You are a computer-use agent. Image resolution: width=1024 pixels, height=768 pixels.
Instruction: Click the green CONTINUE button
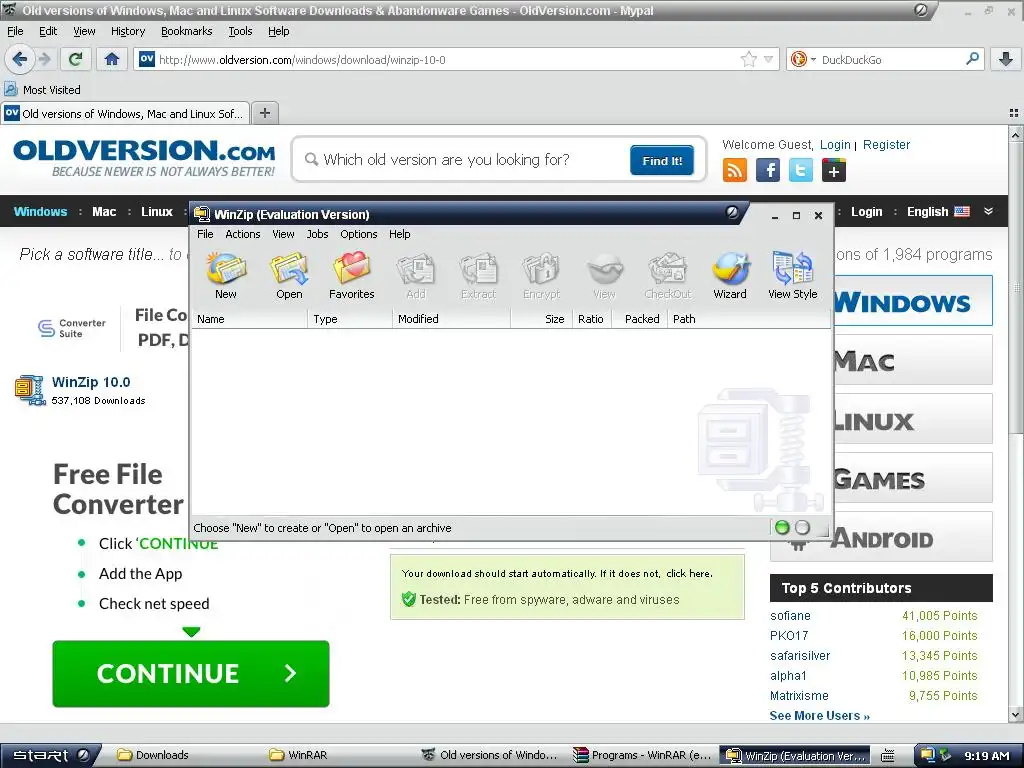point(191,673)
